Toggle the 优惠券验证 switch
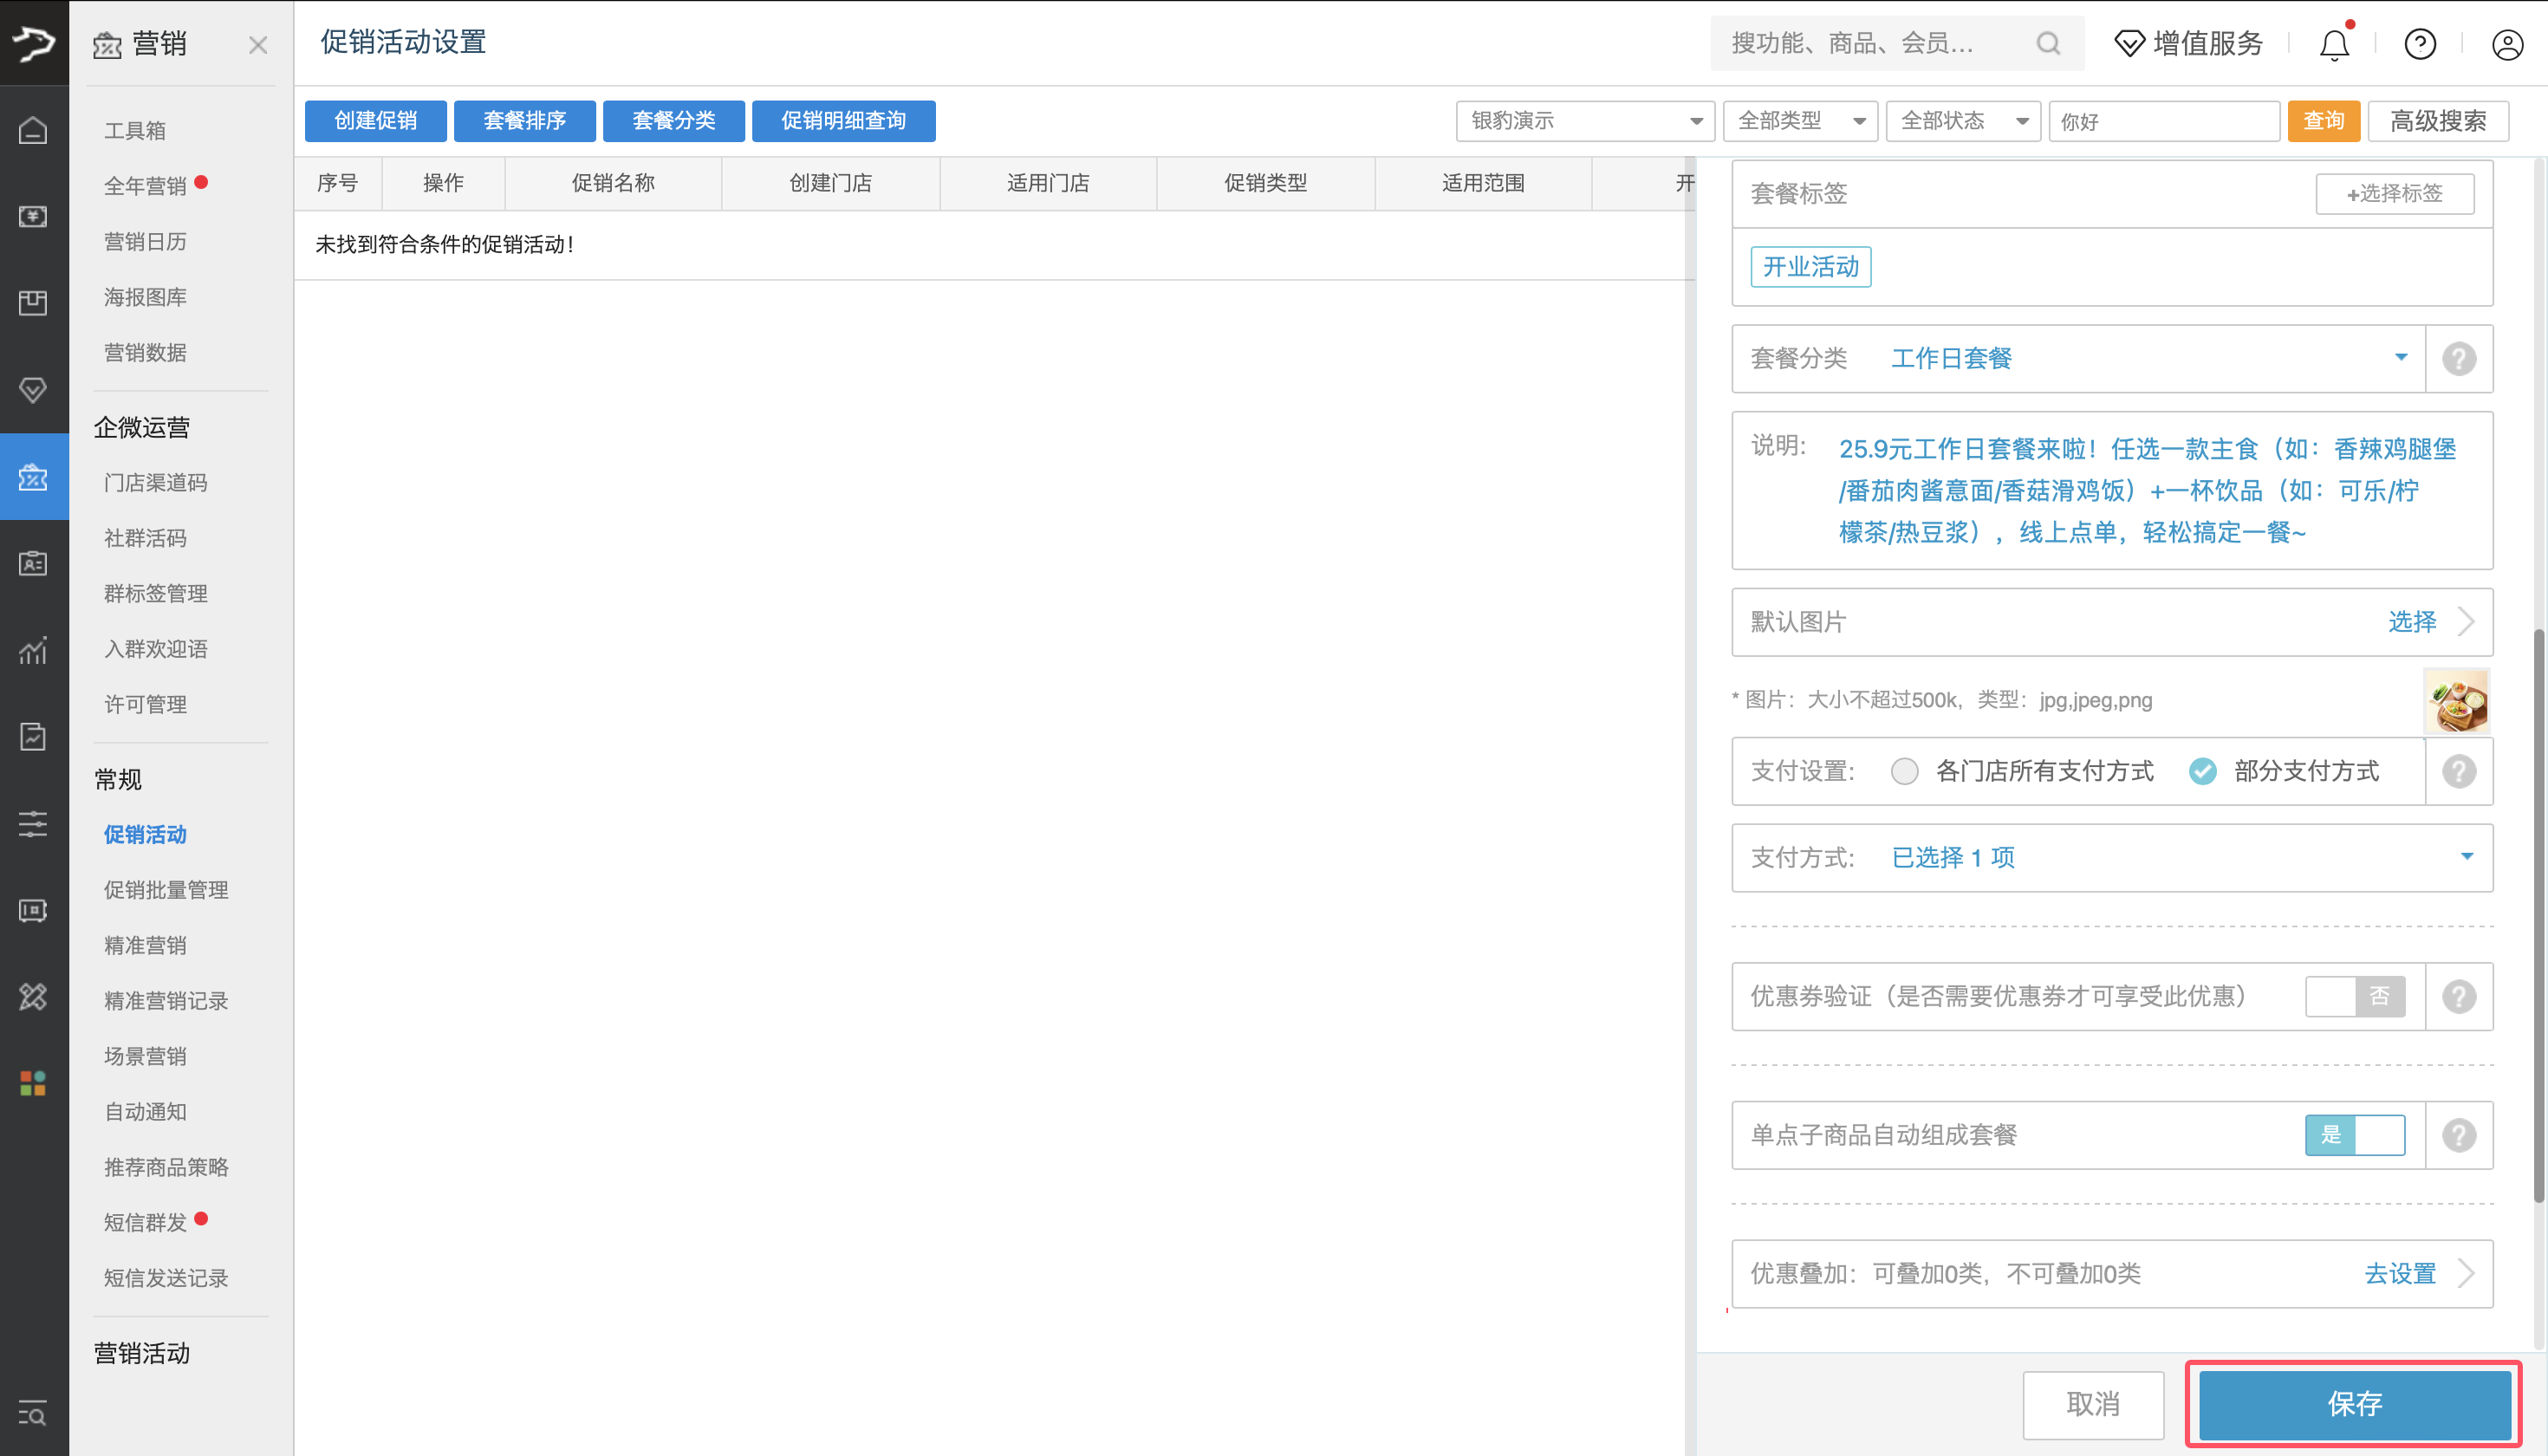 [x=2355, y=996]
